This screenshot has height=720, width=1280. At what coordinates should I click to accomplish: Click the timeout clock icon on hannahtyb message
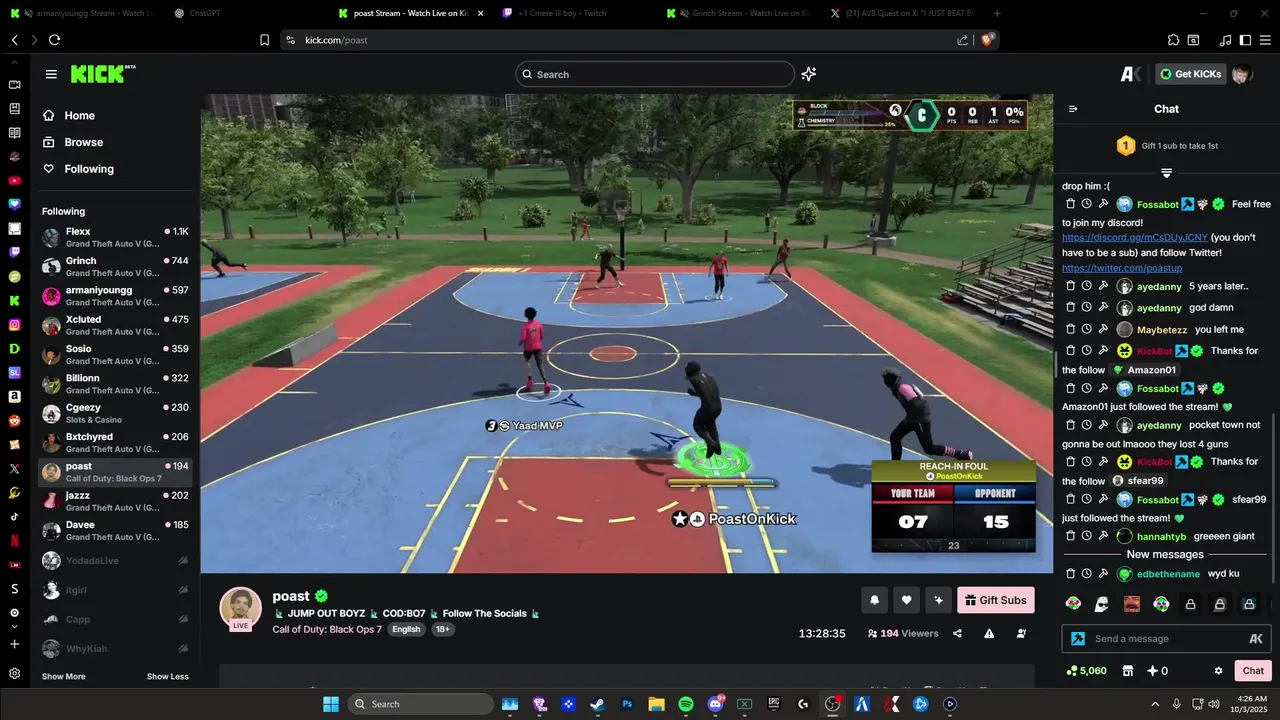1086,536
